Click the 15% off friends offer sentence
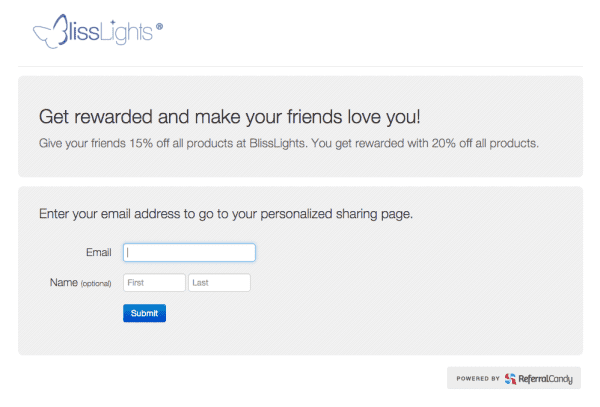The height and width of the screenshot is (407, 600). [173, 143]
